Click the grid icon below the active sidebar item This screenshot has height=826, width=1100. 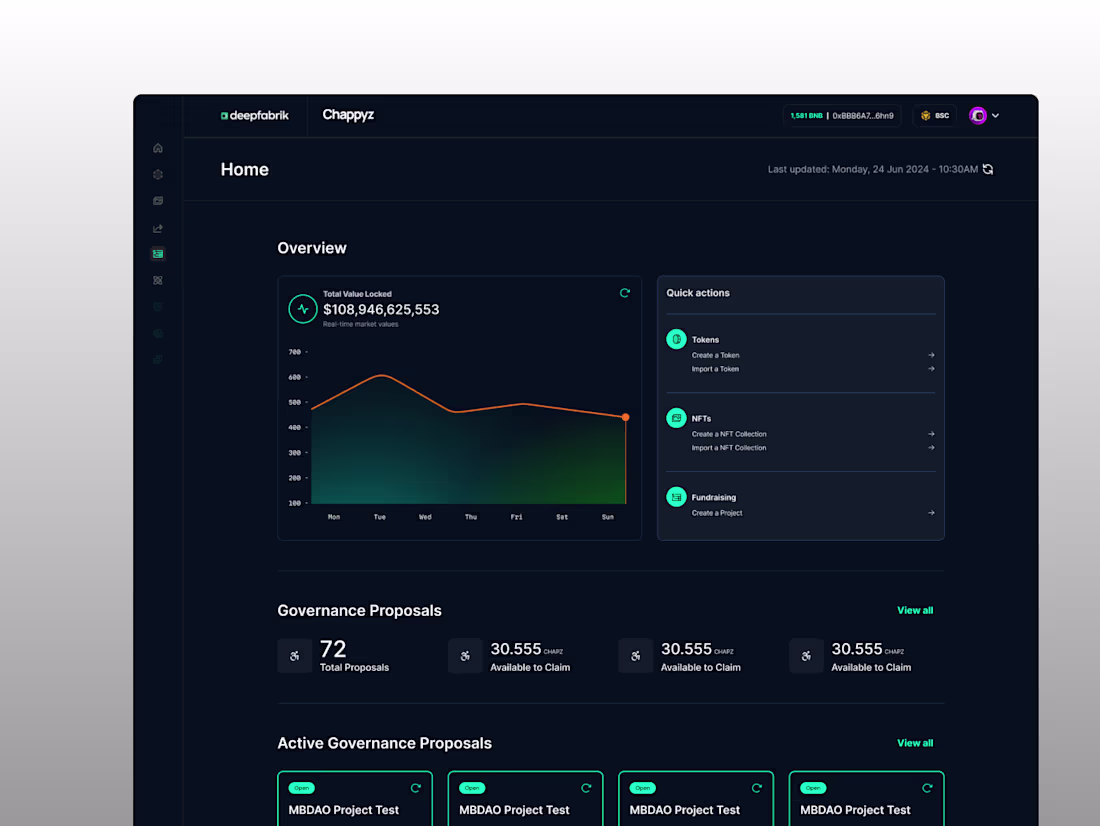click(157, 280)
